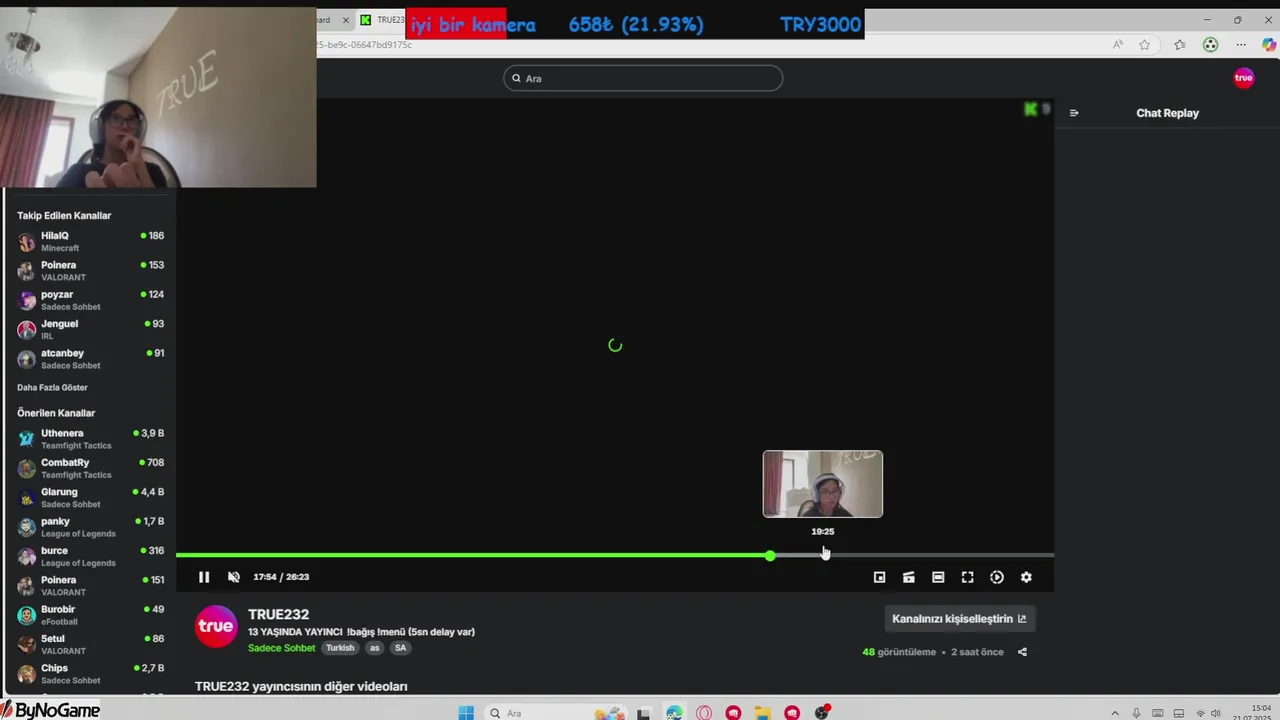Open File Explorer from taskbar
1280x720 pixels.
[x=763, y=713]
